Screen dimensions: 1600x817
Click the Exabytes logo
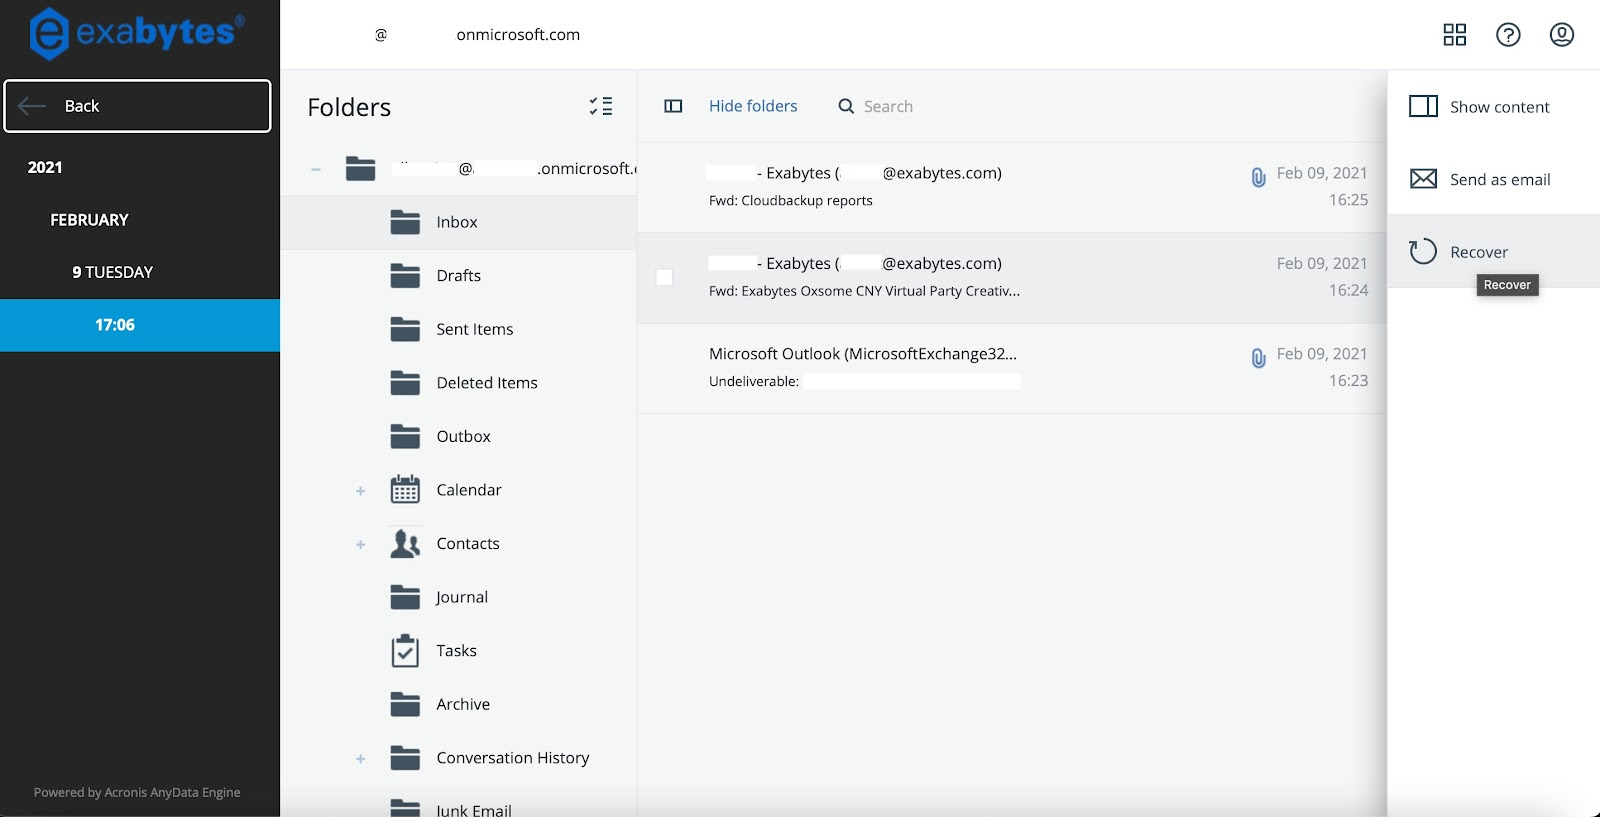pos(137,33)
